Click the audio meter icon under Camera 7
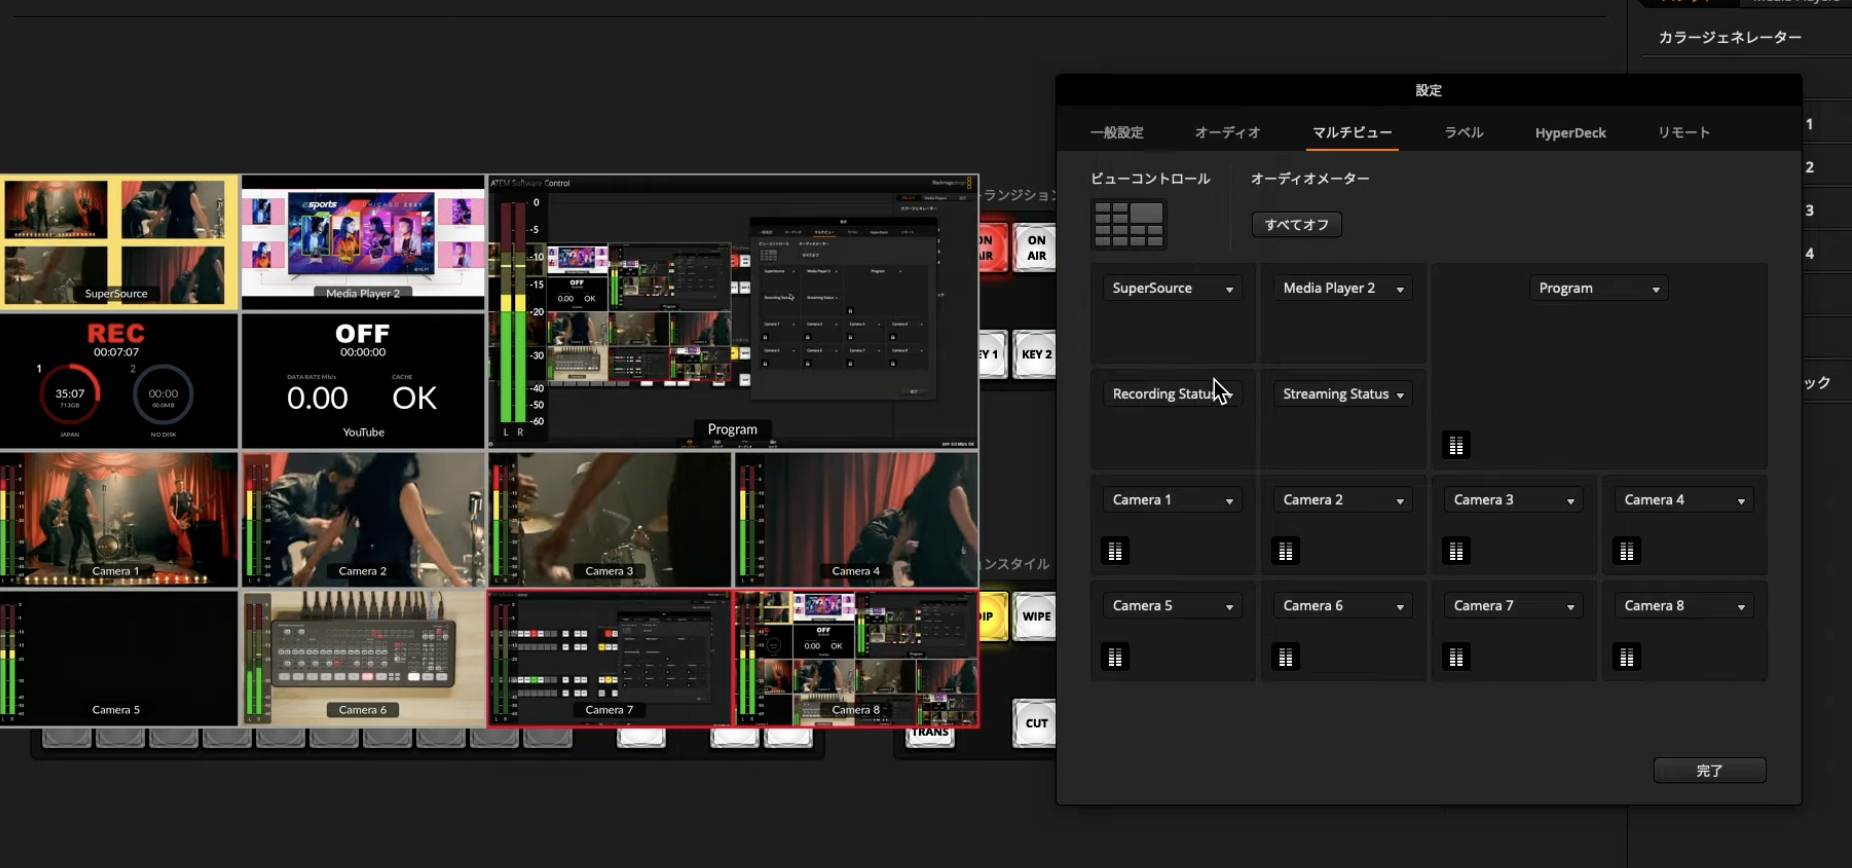1852x868 pixels. (1456, 657)
